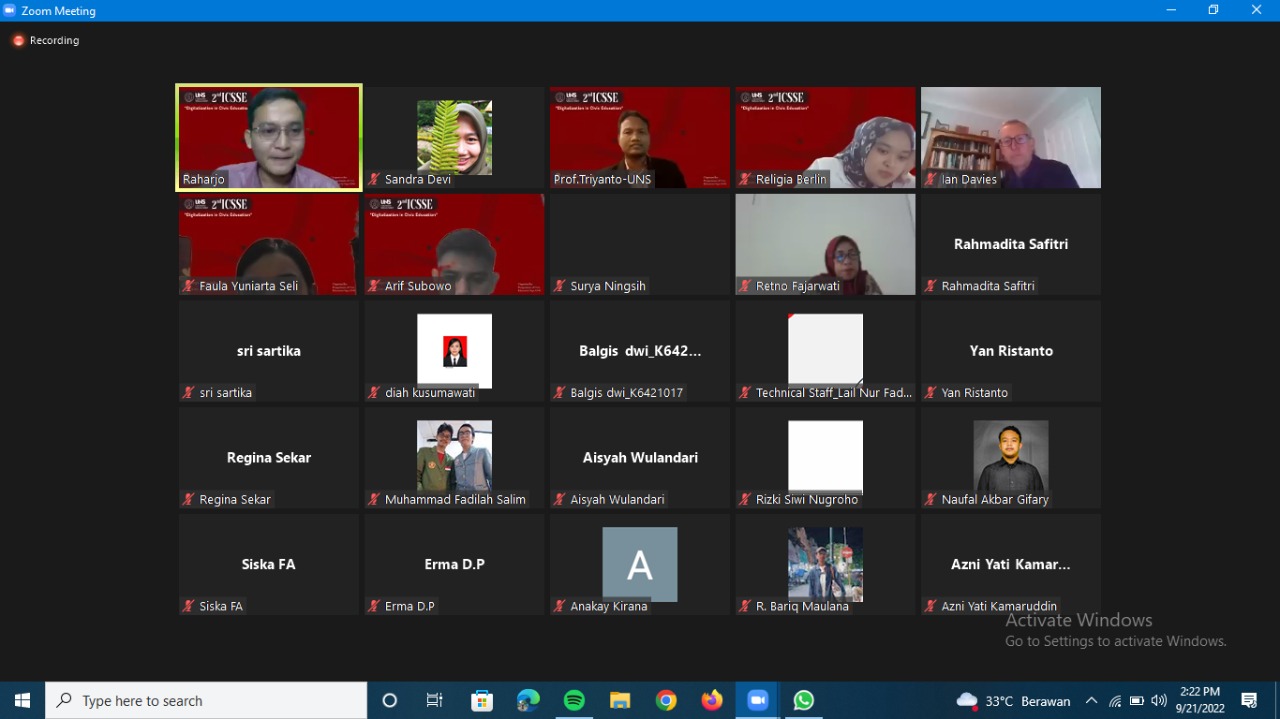Select Ian Davies video thumbnail

(x=1010, y=137)
